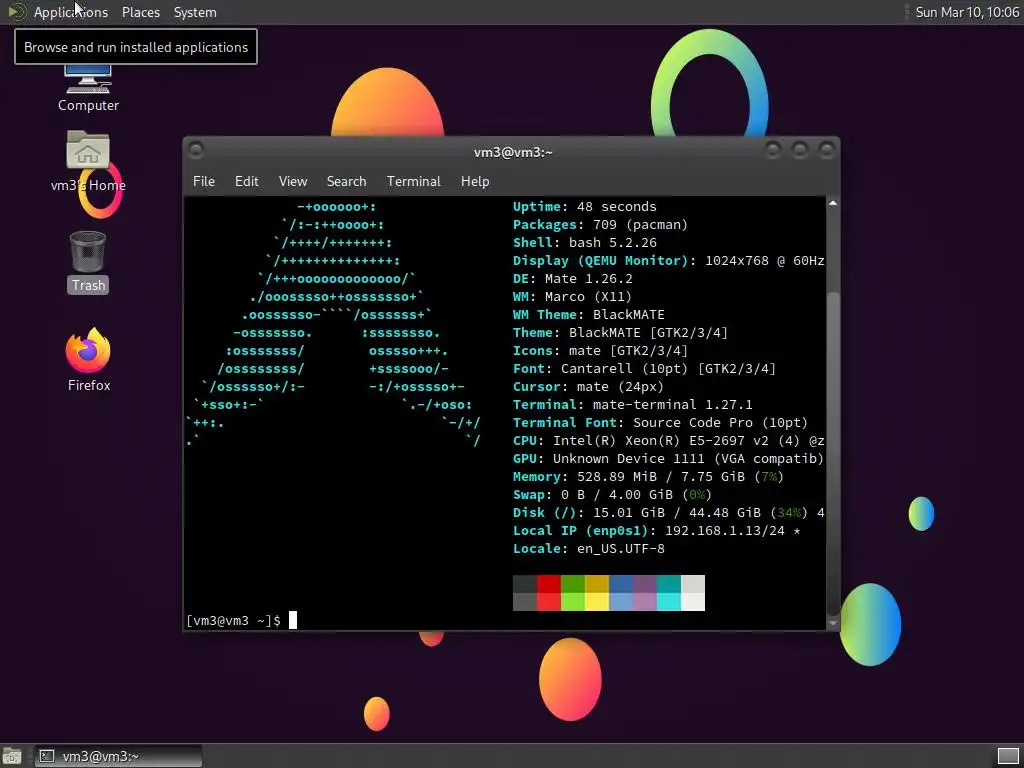
Task: Click the terminal scrollbar up arrow
Action: pos(833,204)
